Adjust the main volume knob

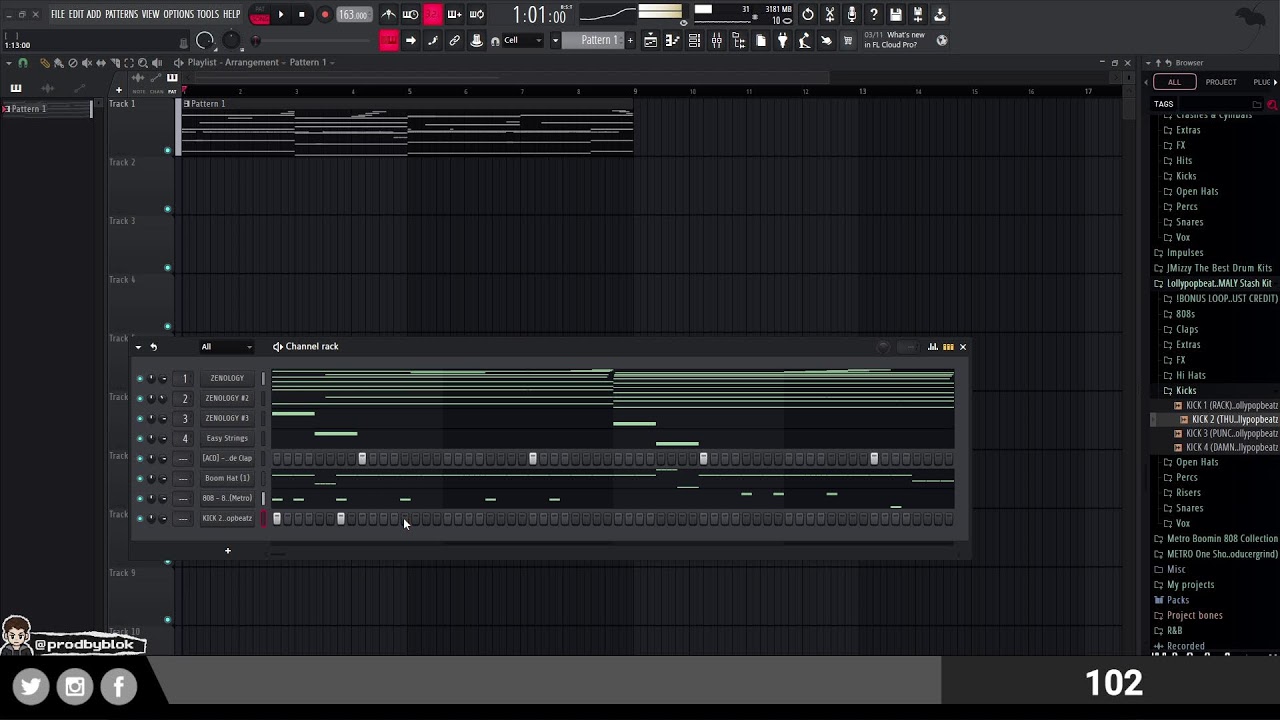pyautogui.click(x=205, y=40)
